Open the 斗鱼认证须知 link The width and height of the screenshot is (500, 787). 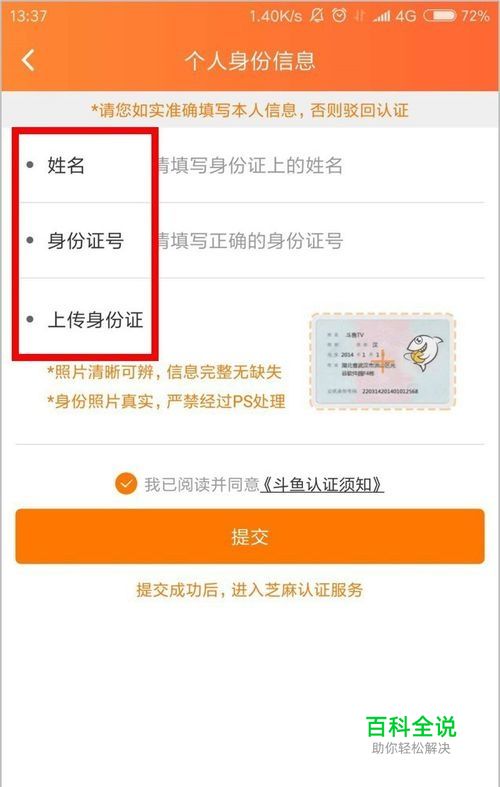click(322, 484)
